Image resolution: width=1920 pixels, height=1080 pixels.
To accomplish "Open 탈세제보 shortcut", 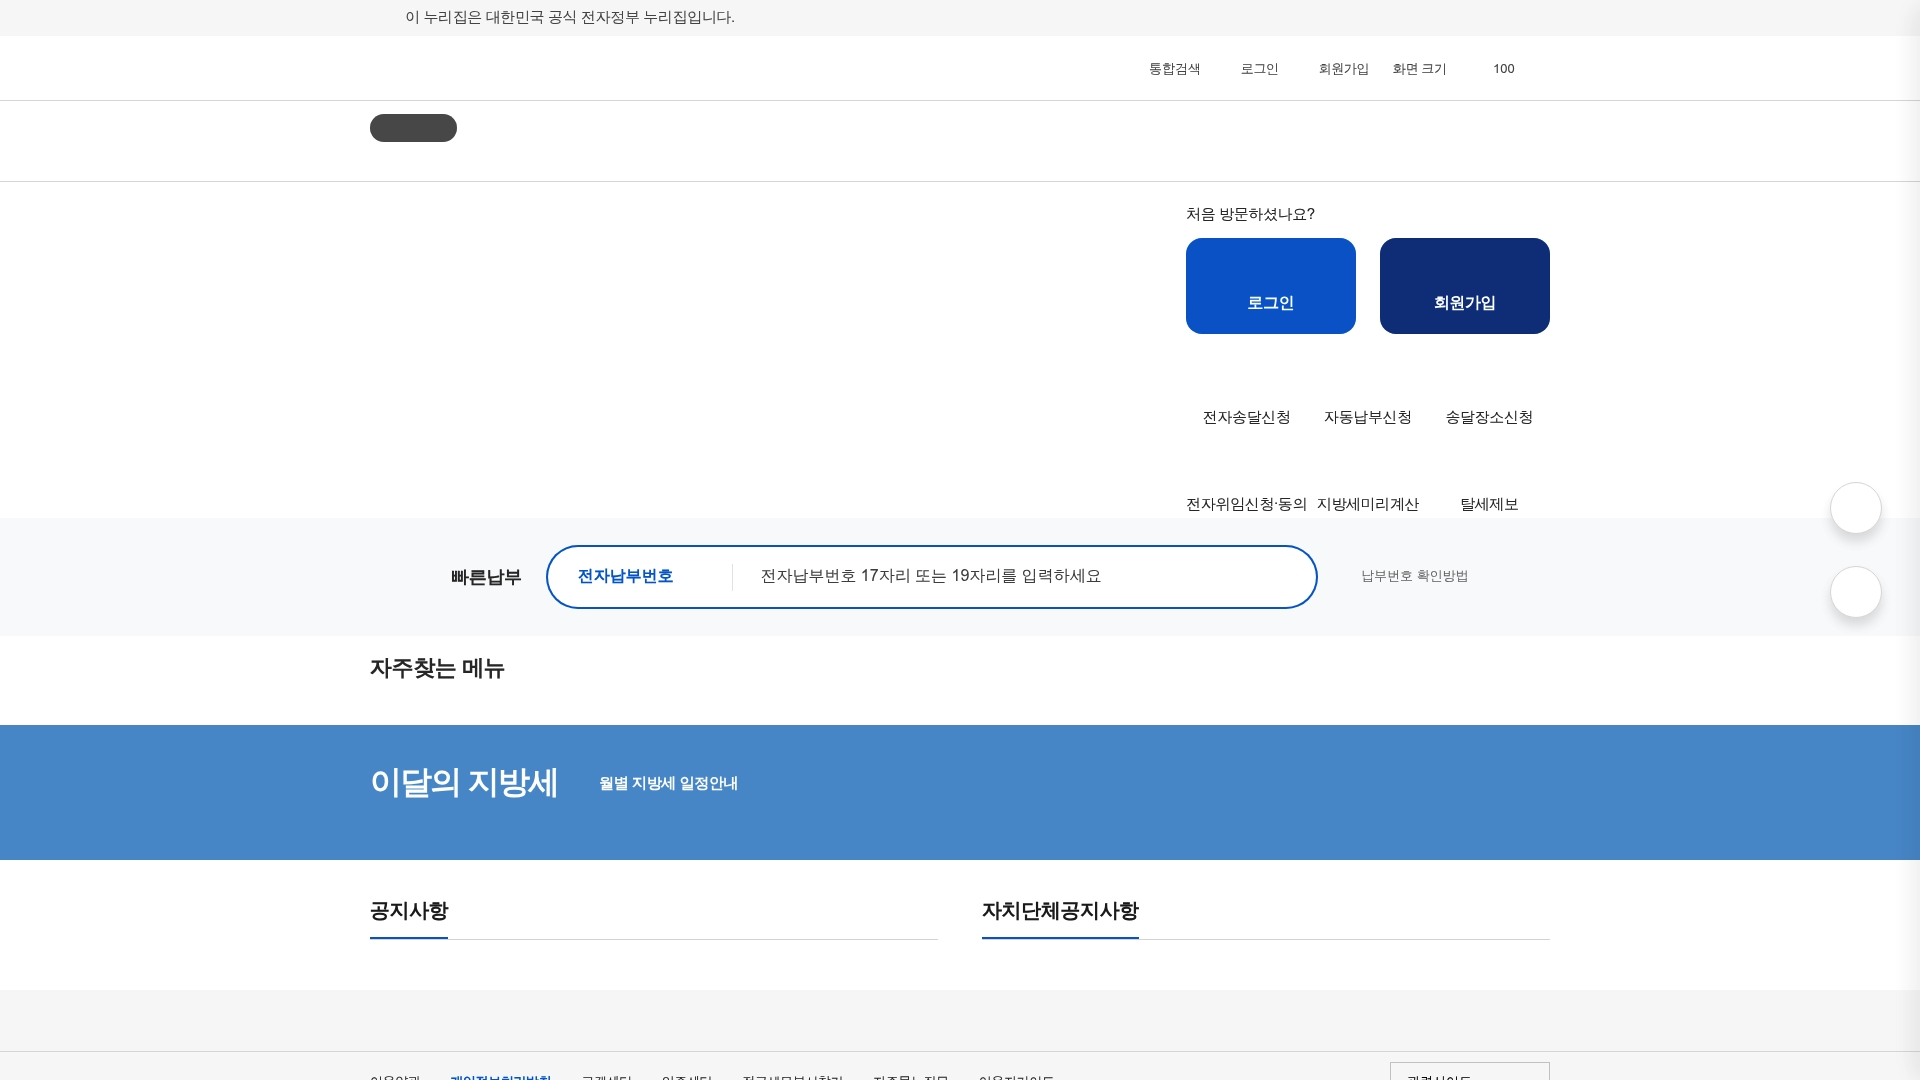I will click(x=1489, y=504).
